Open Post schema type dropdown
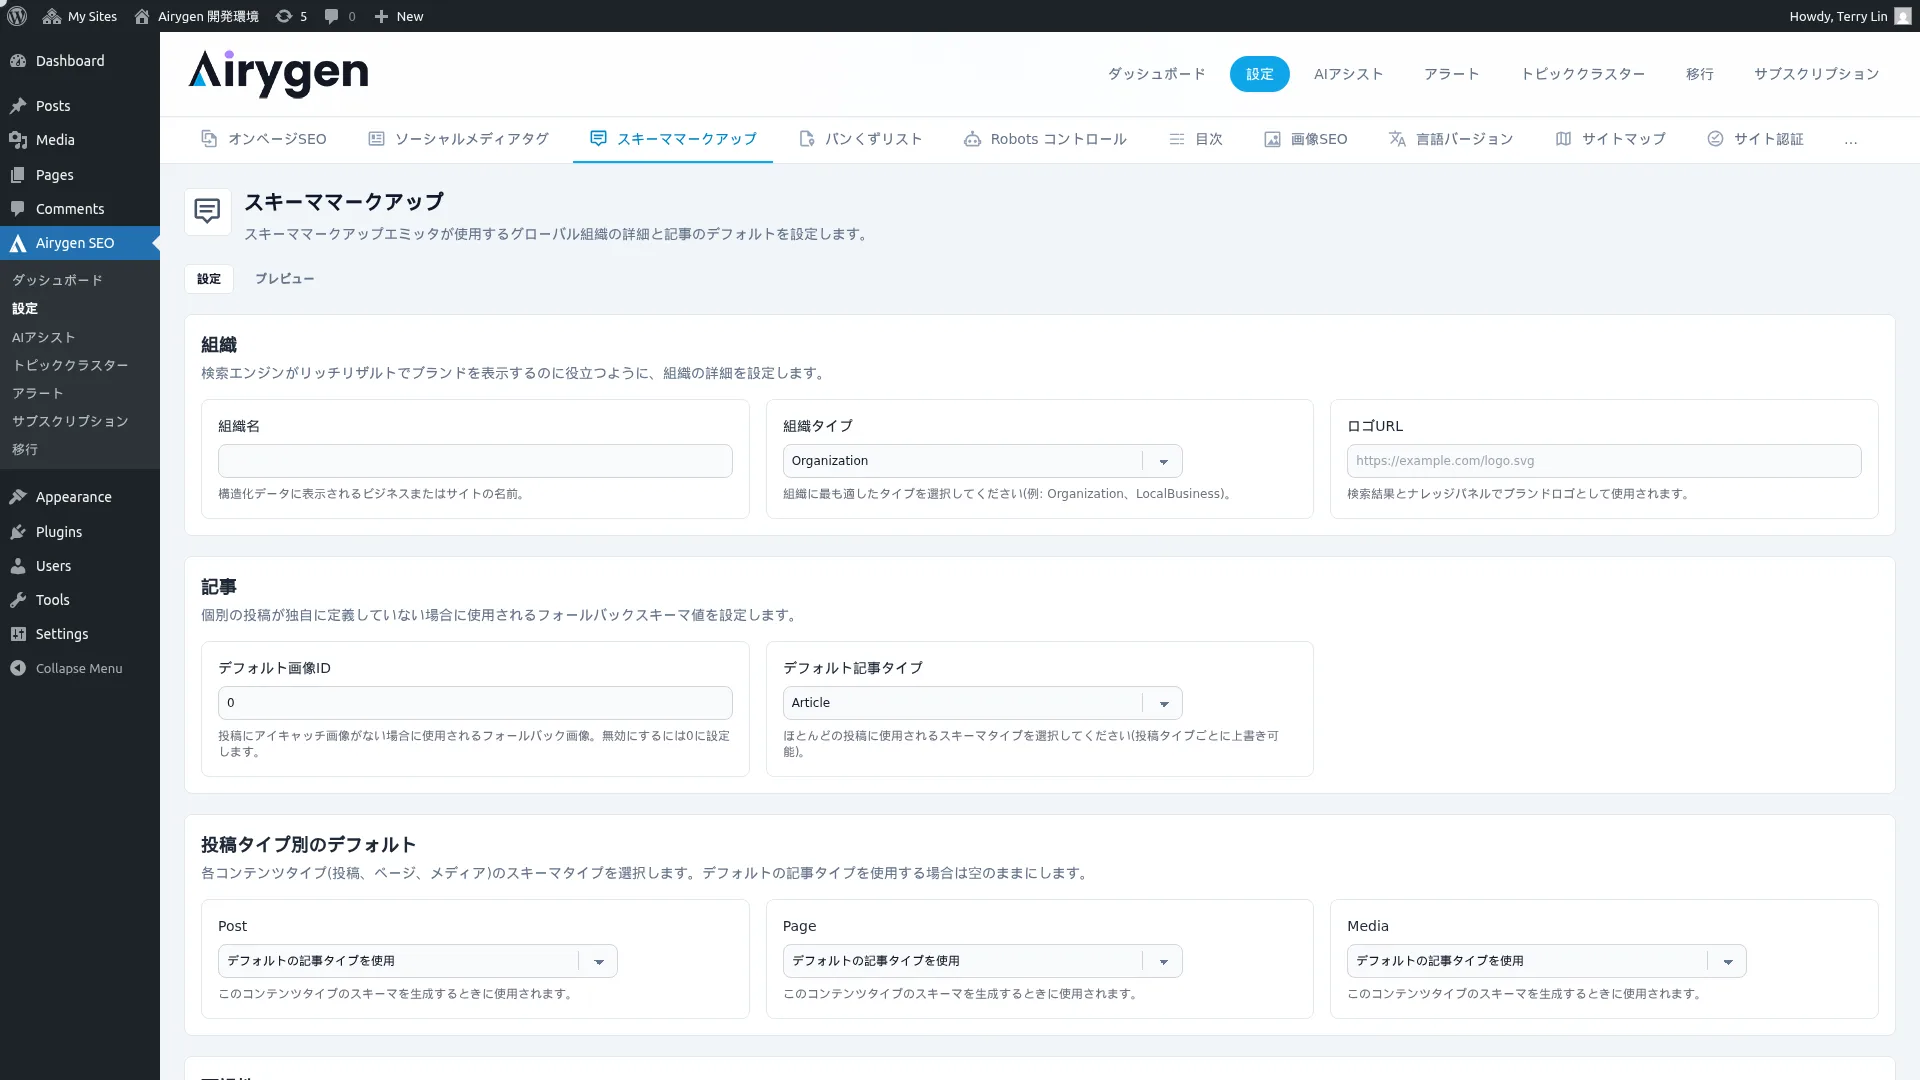The height and width of the screenshot is (1080, 1920). [x=417, y=961]
